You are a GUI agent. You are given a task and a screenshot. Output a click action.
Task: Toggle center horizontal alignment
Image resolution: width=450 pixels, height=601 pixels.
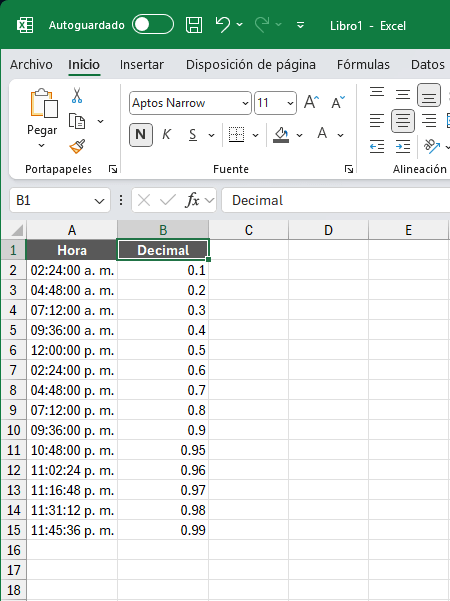click(x=403, y=121)
